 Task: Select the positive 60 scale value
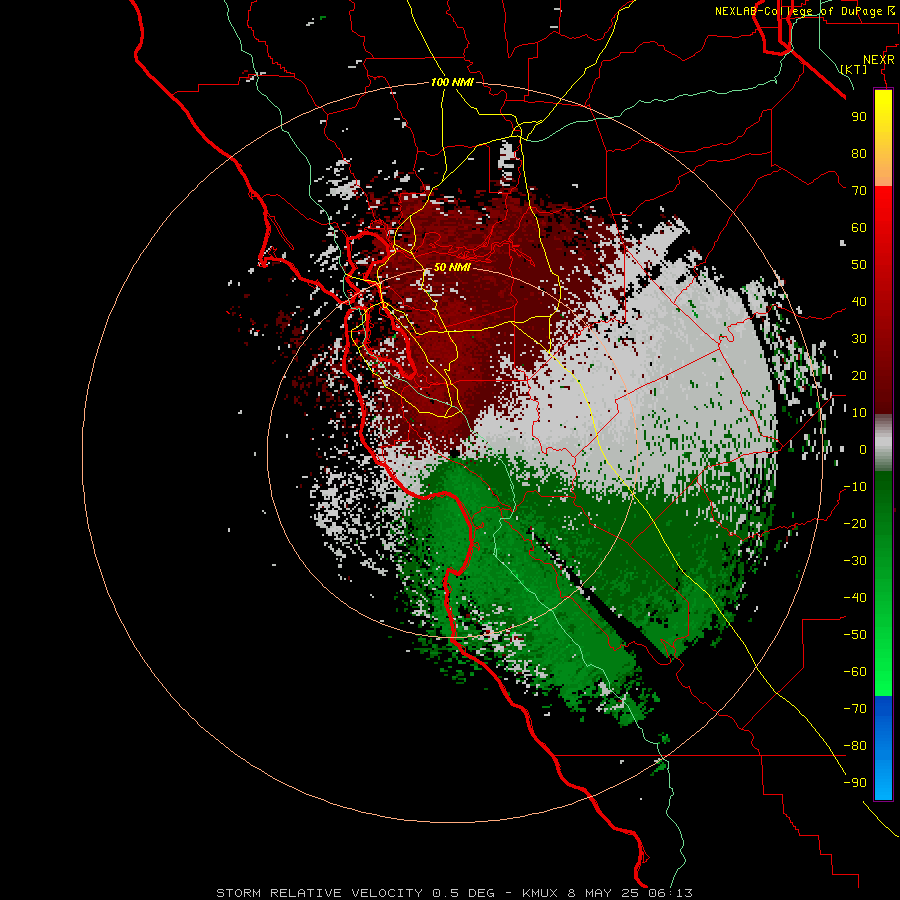click(x=859, y=227)
